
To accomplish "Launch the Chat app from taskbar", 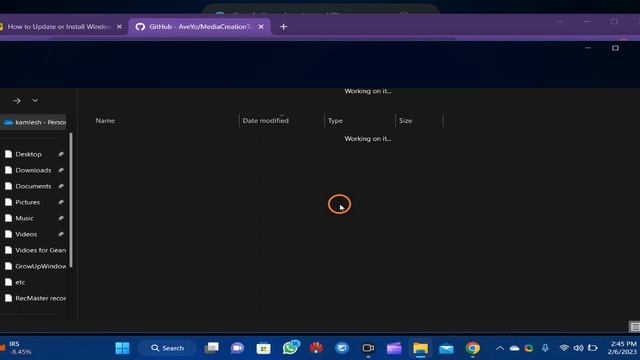I will (238, 348).
